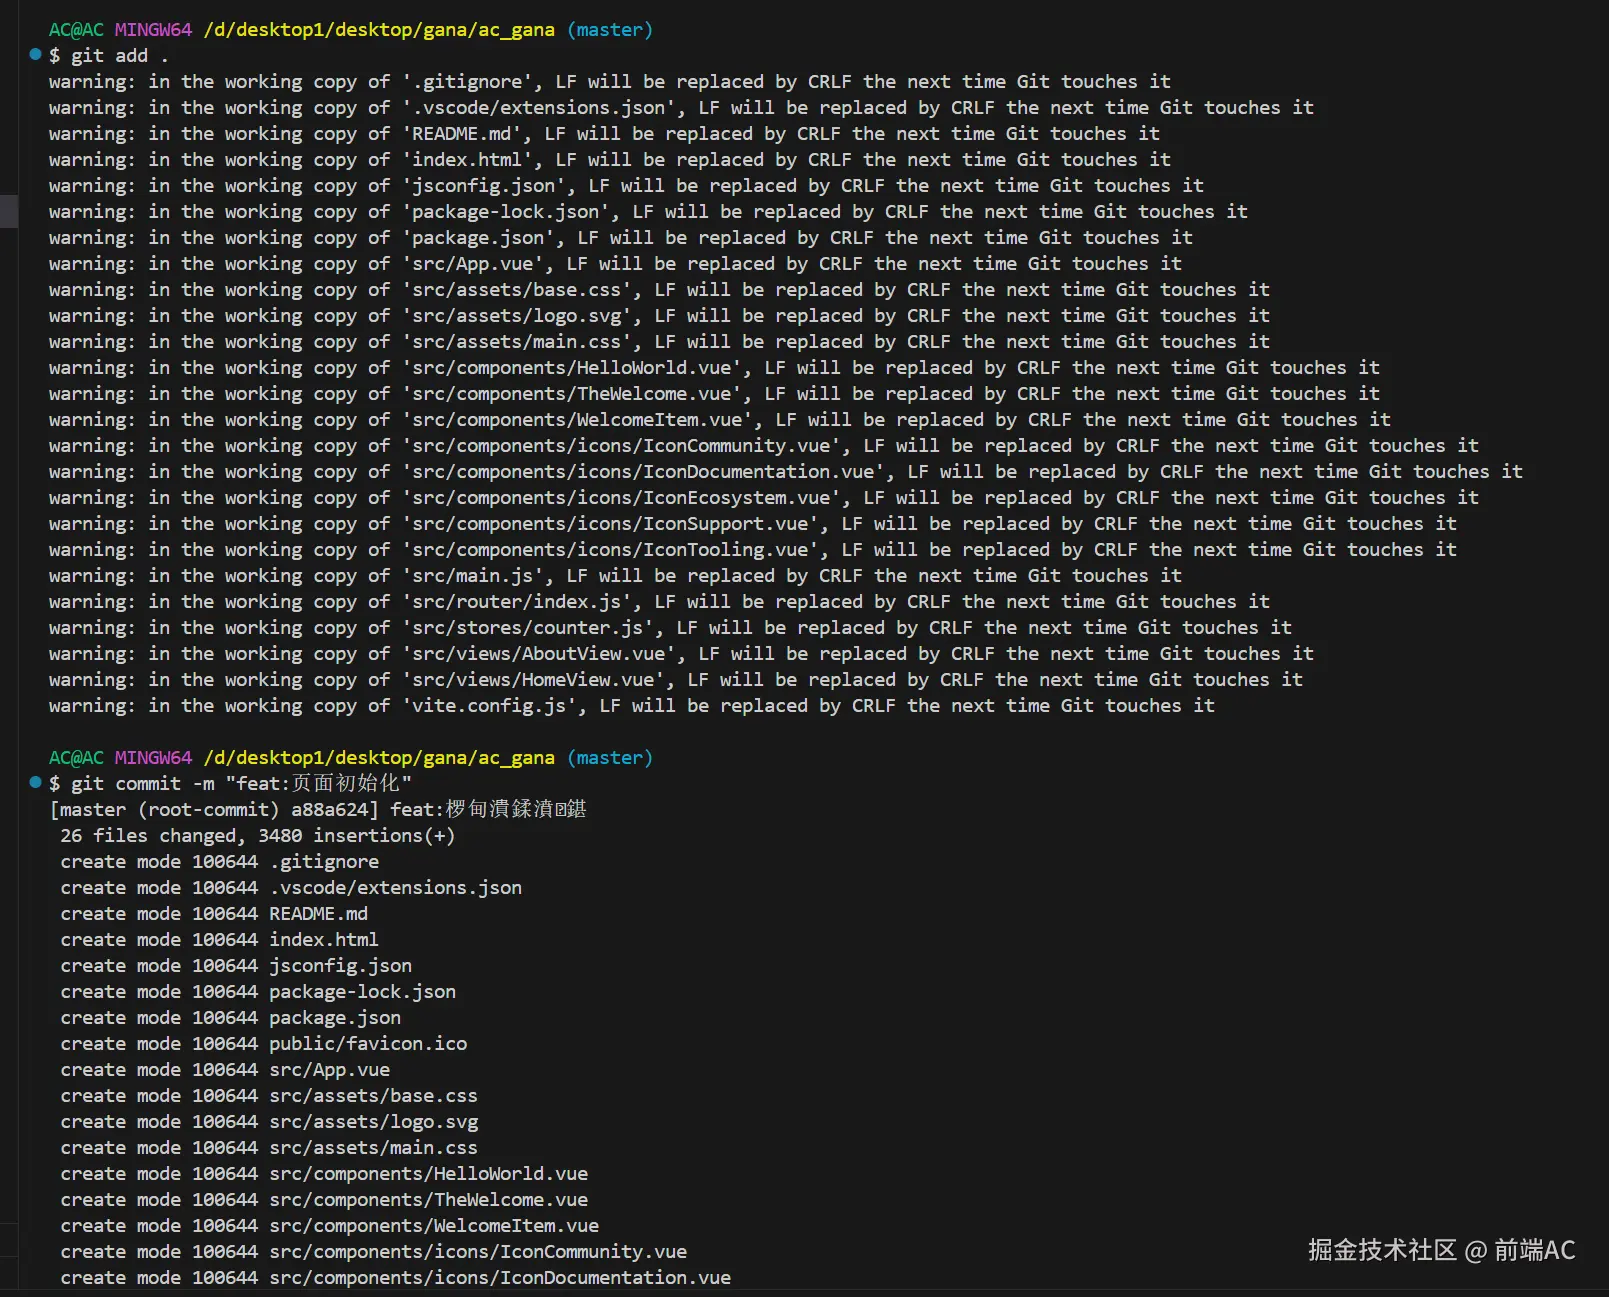Click "MINGW64" in the prompt above git commit
This screenshot has width=1609, height=1297.
click(x=153, y=758)
